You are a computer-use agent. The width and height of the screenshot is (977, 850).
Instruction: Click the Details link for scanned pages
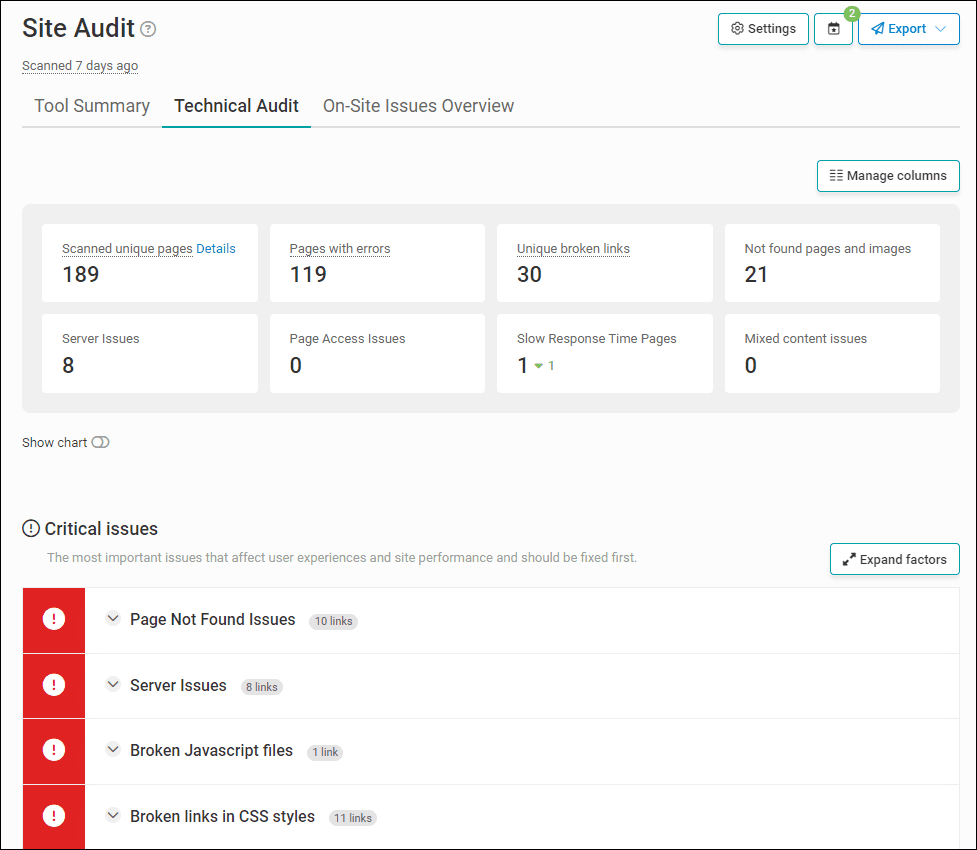(216, 249)
